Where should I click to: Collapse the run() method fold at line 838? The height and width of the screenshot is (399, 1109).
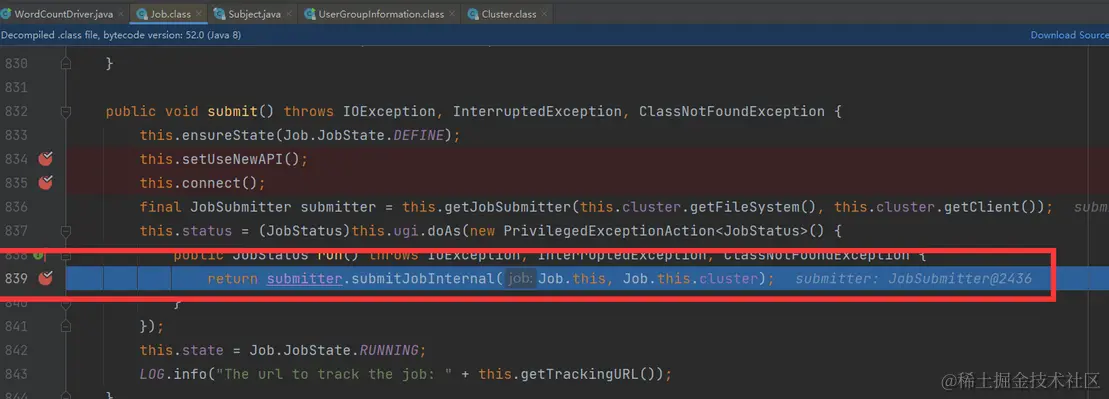tap(66, 255)
